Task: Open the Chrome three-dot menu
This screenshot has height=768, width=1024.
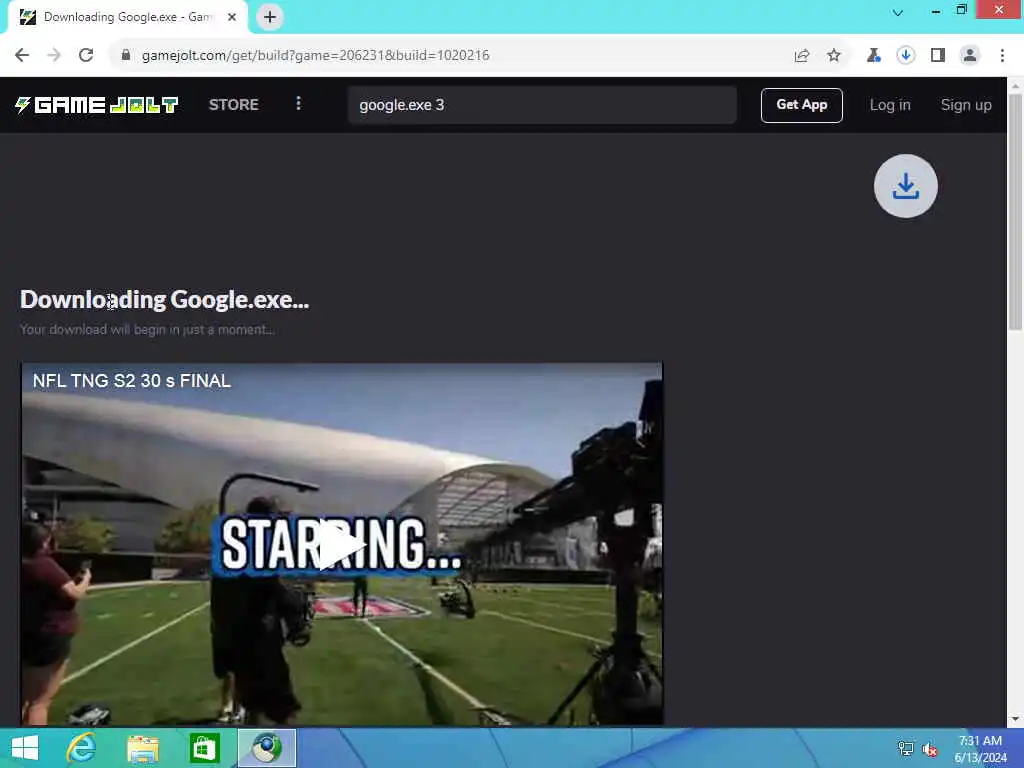Action: click(x=1002, y=56)
